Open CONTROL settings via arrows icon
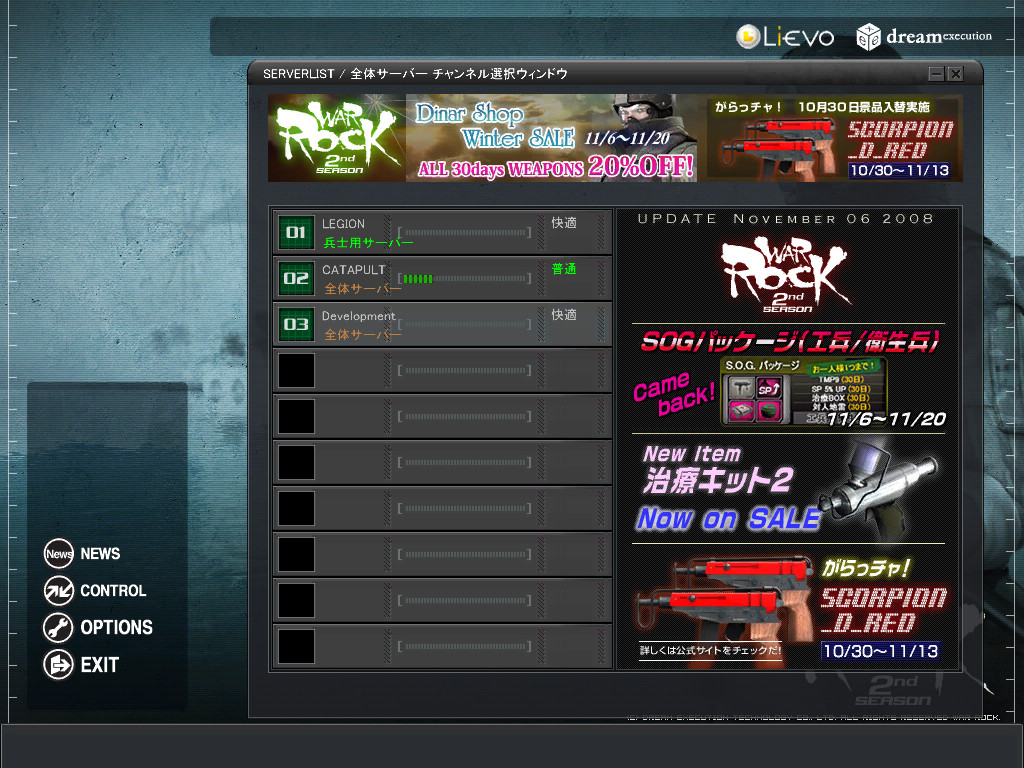The image size is (1024, 768). tap(59, 591)
